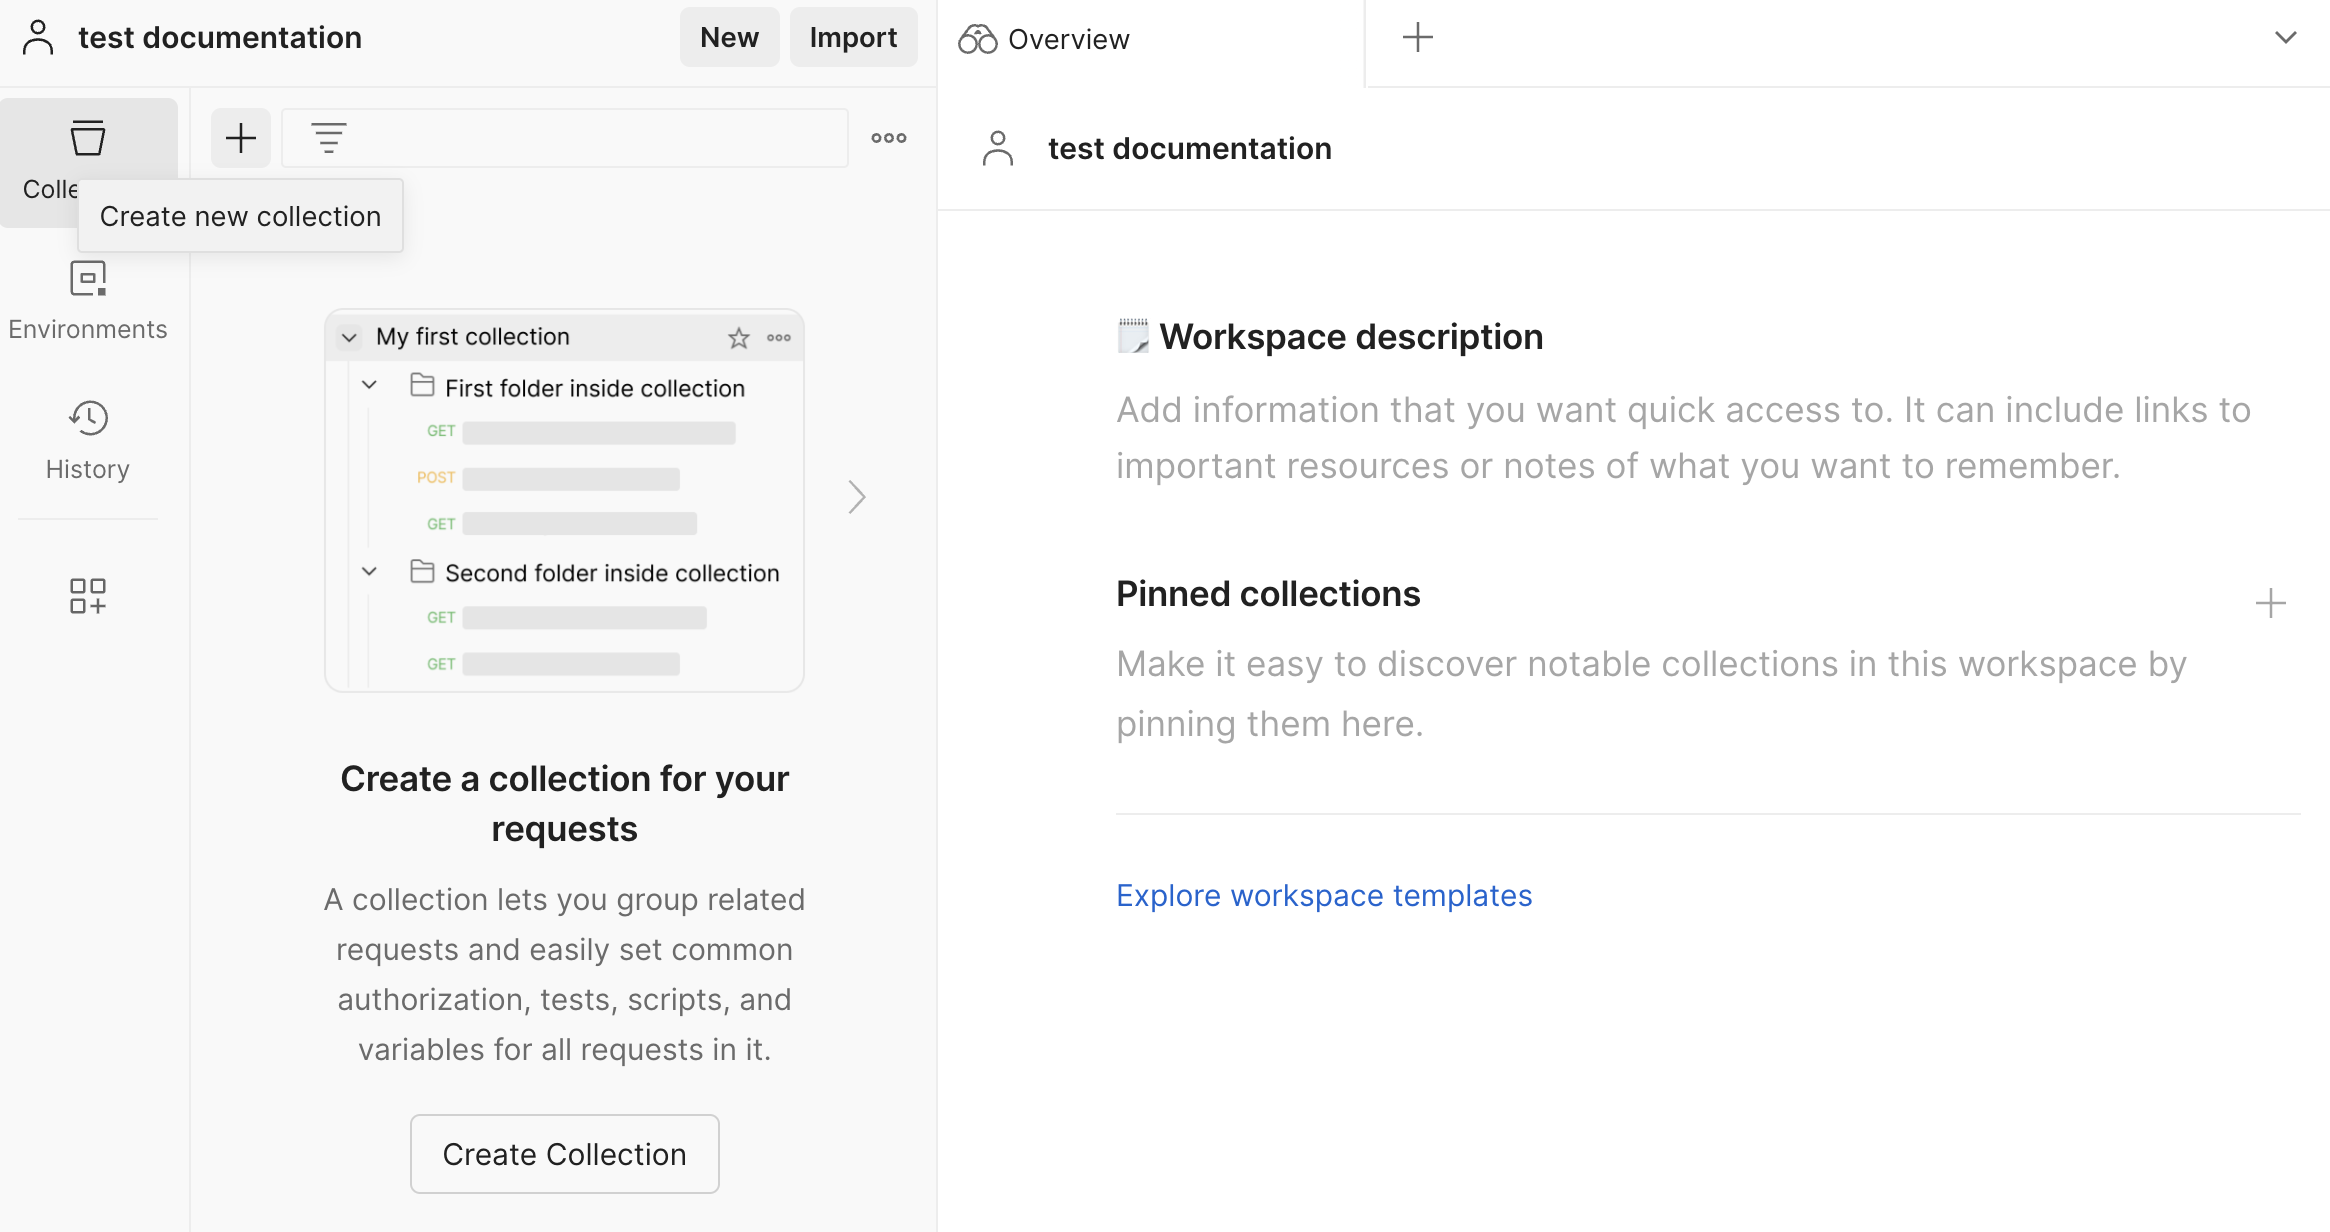The width and height of the screenshot is (2330, 1232).
Task: Open the History sidebar section
Action: point(87,440)
